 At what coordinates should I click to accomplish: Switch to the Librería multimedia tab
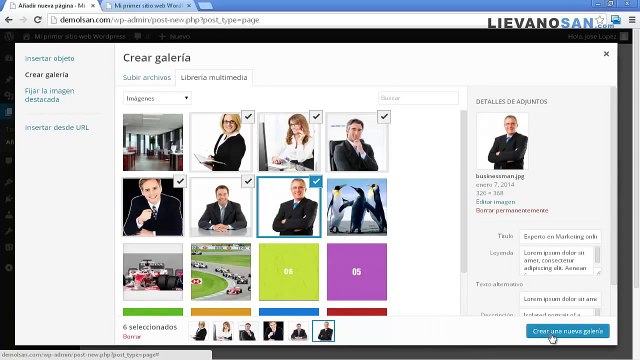[x=214, y=78]
